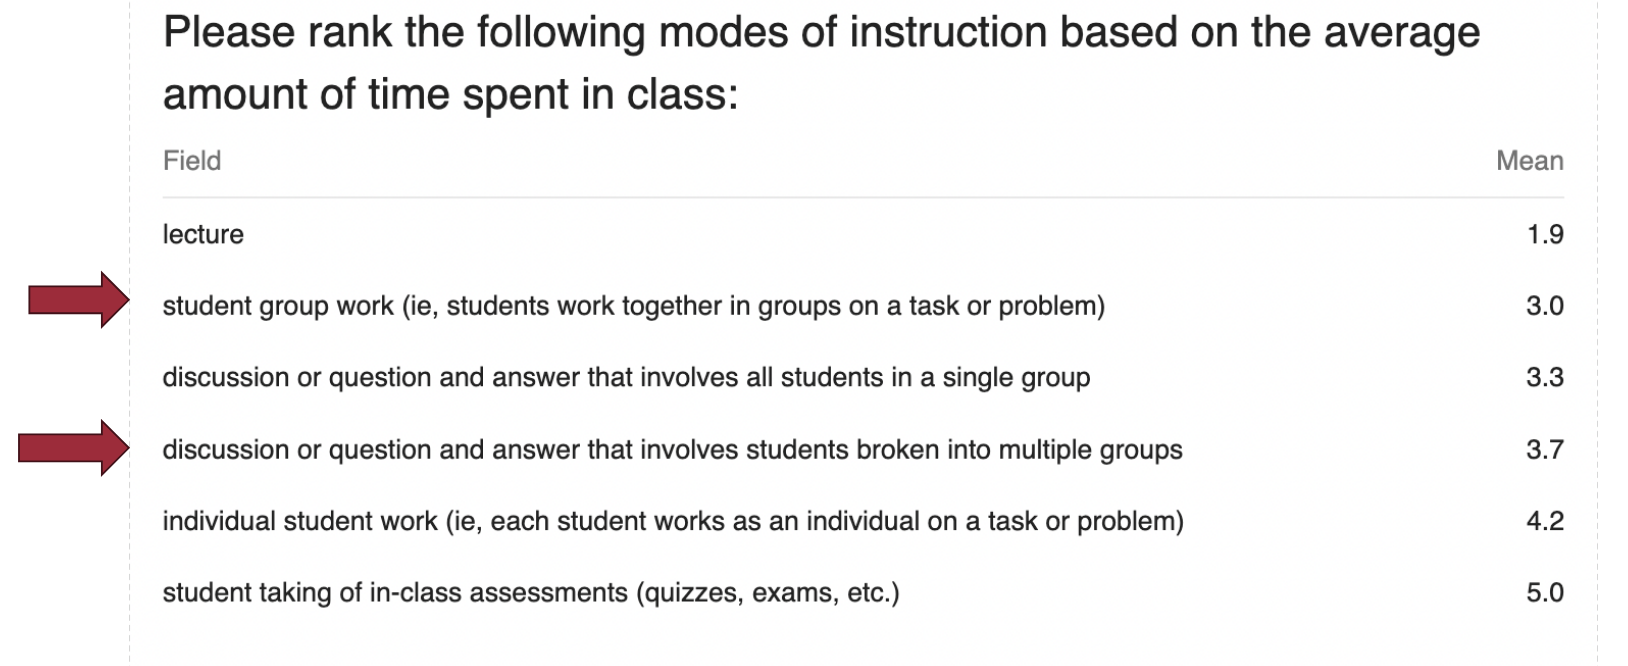Click the red arrow beside student group work
Viewport: 1628px width, 666px height.
(78, 299)
